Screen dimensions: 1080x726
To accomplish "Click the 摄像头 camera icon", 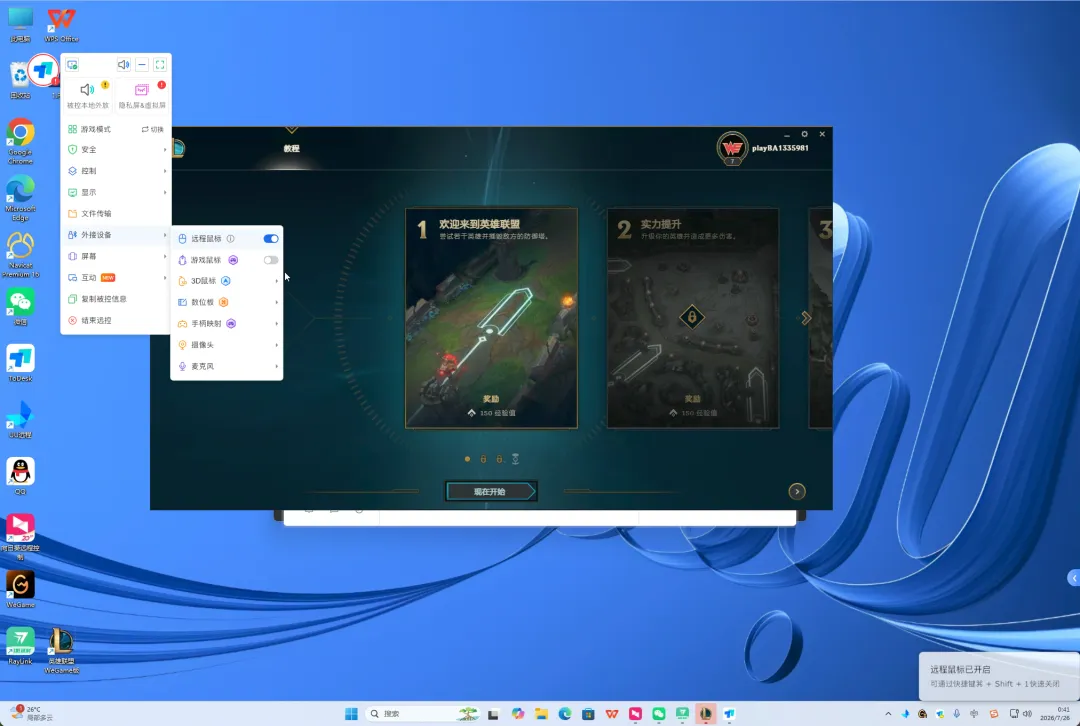I will (x=183, y=345).
